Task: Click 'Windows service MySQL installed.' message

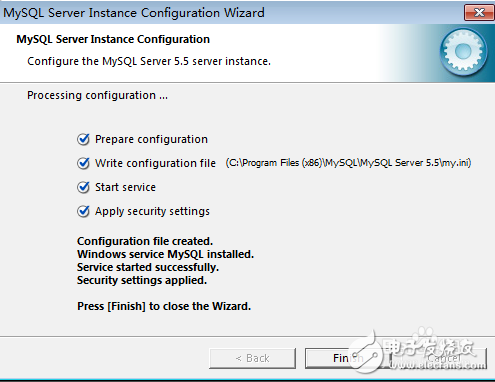Action: 165,254
